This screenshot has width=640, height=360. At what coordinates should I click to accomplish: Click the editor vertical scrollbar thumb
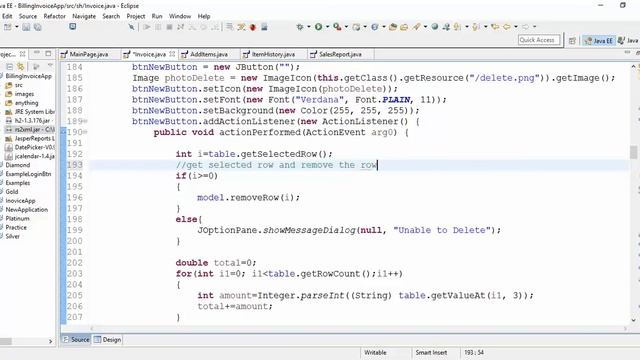[x=633, y=152]
